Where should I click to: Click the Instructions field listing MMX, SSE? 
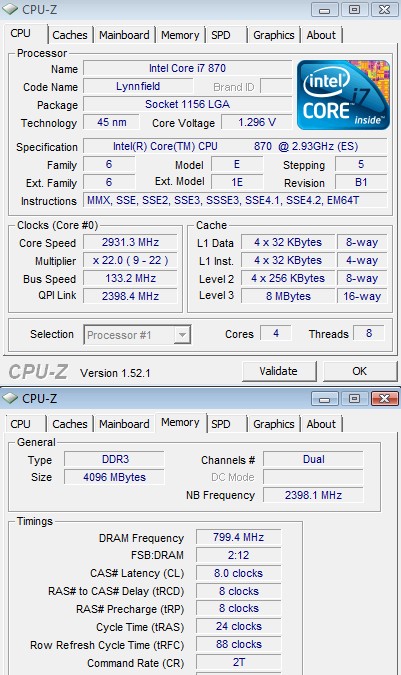tap(235, 200)
